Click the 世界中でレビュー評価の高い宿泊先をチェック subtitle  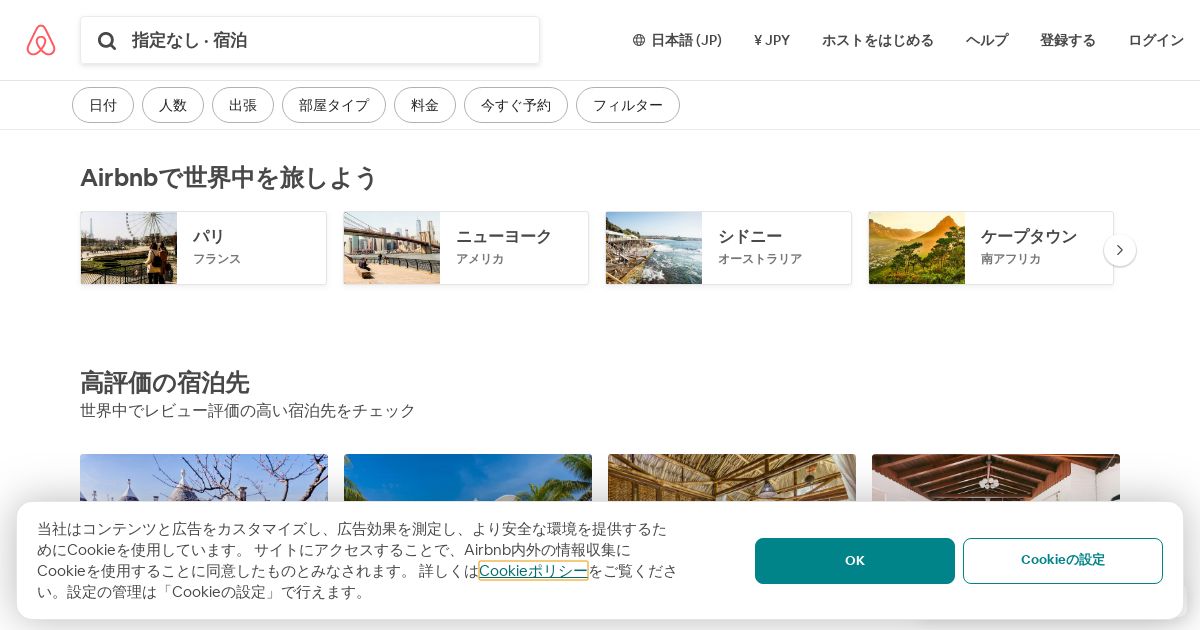click(248, 411)
